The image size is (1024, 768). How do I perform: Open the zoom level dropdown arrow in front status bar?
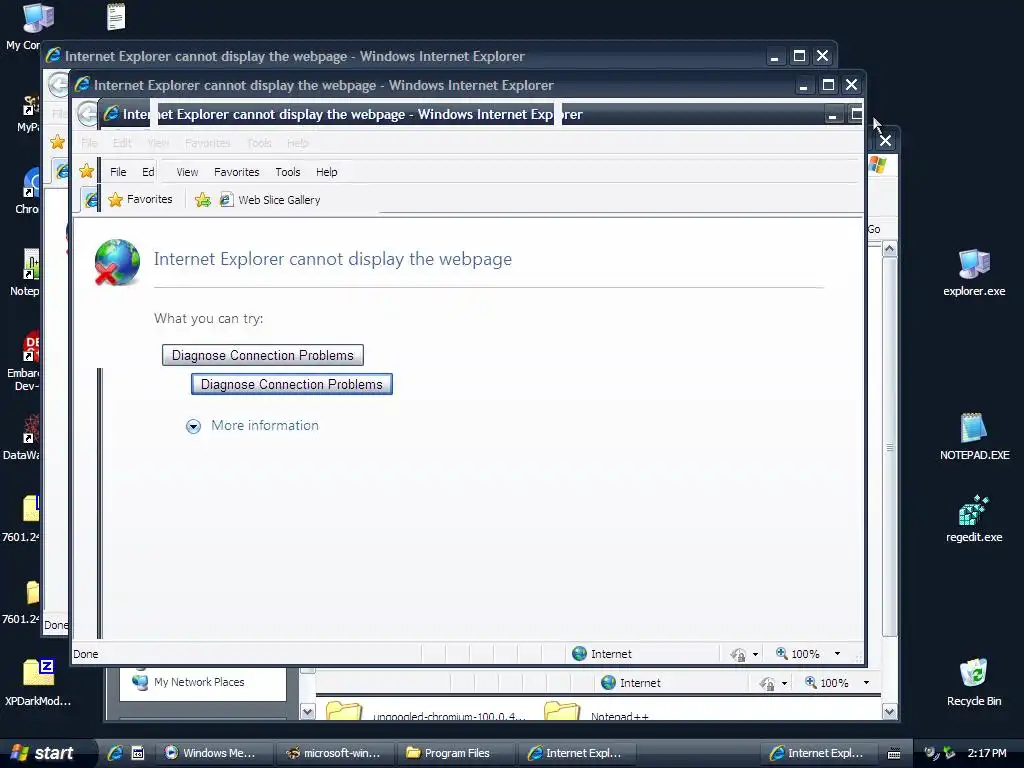point(837,654)
